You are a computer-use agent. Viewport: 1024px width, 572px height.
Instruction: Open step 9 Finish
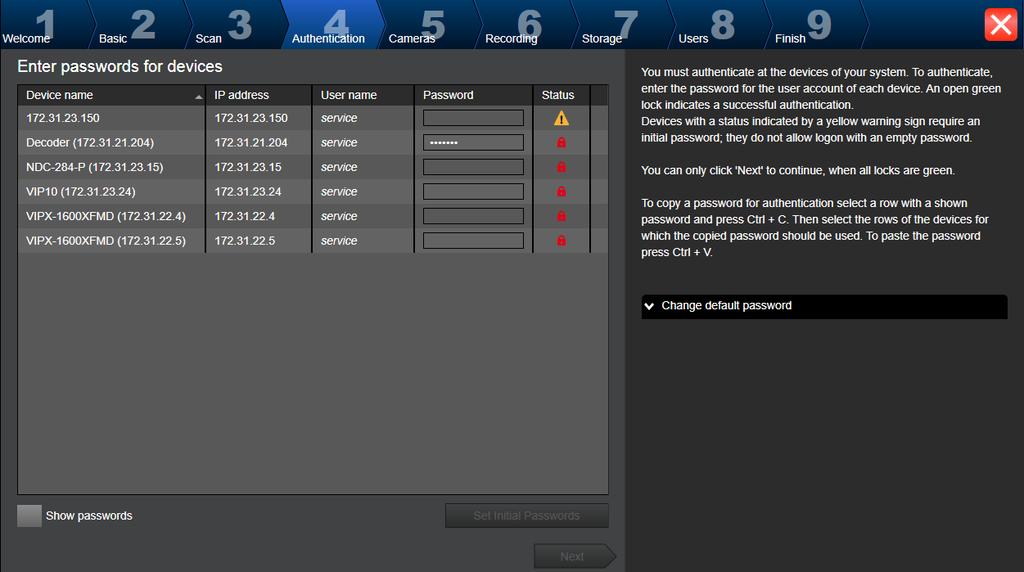(814, 25)
